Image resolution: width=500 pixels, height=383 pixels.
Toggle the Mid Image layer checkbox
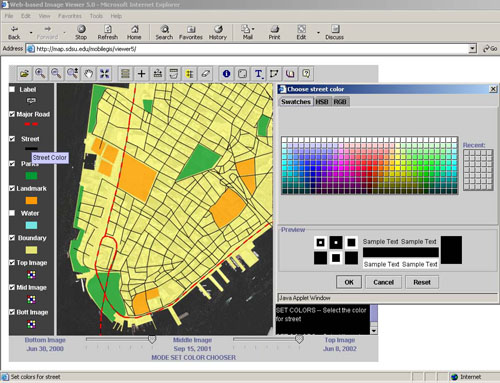pos(12,287)
